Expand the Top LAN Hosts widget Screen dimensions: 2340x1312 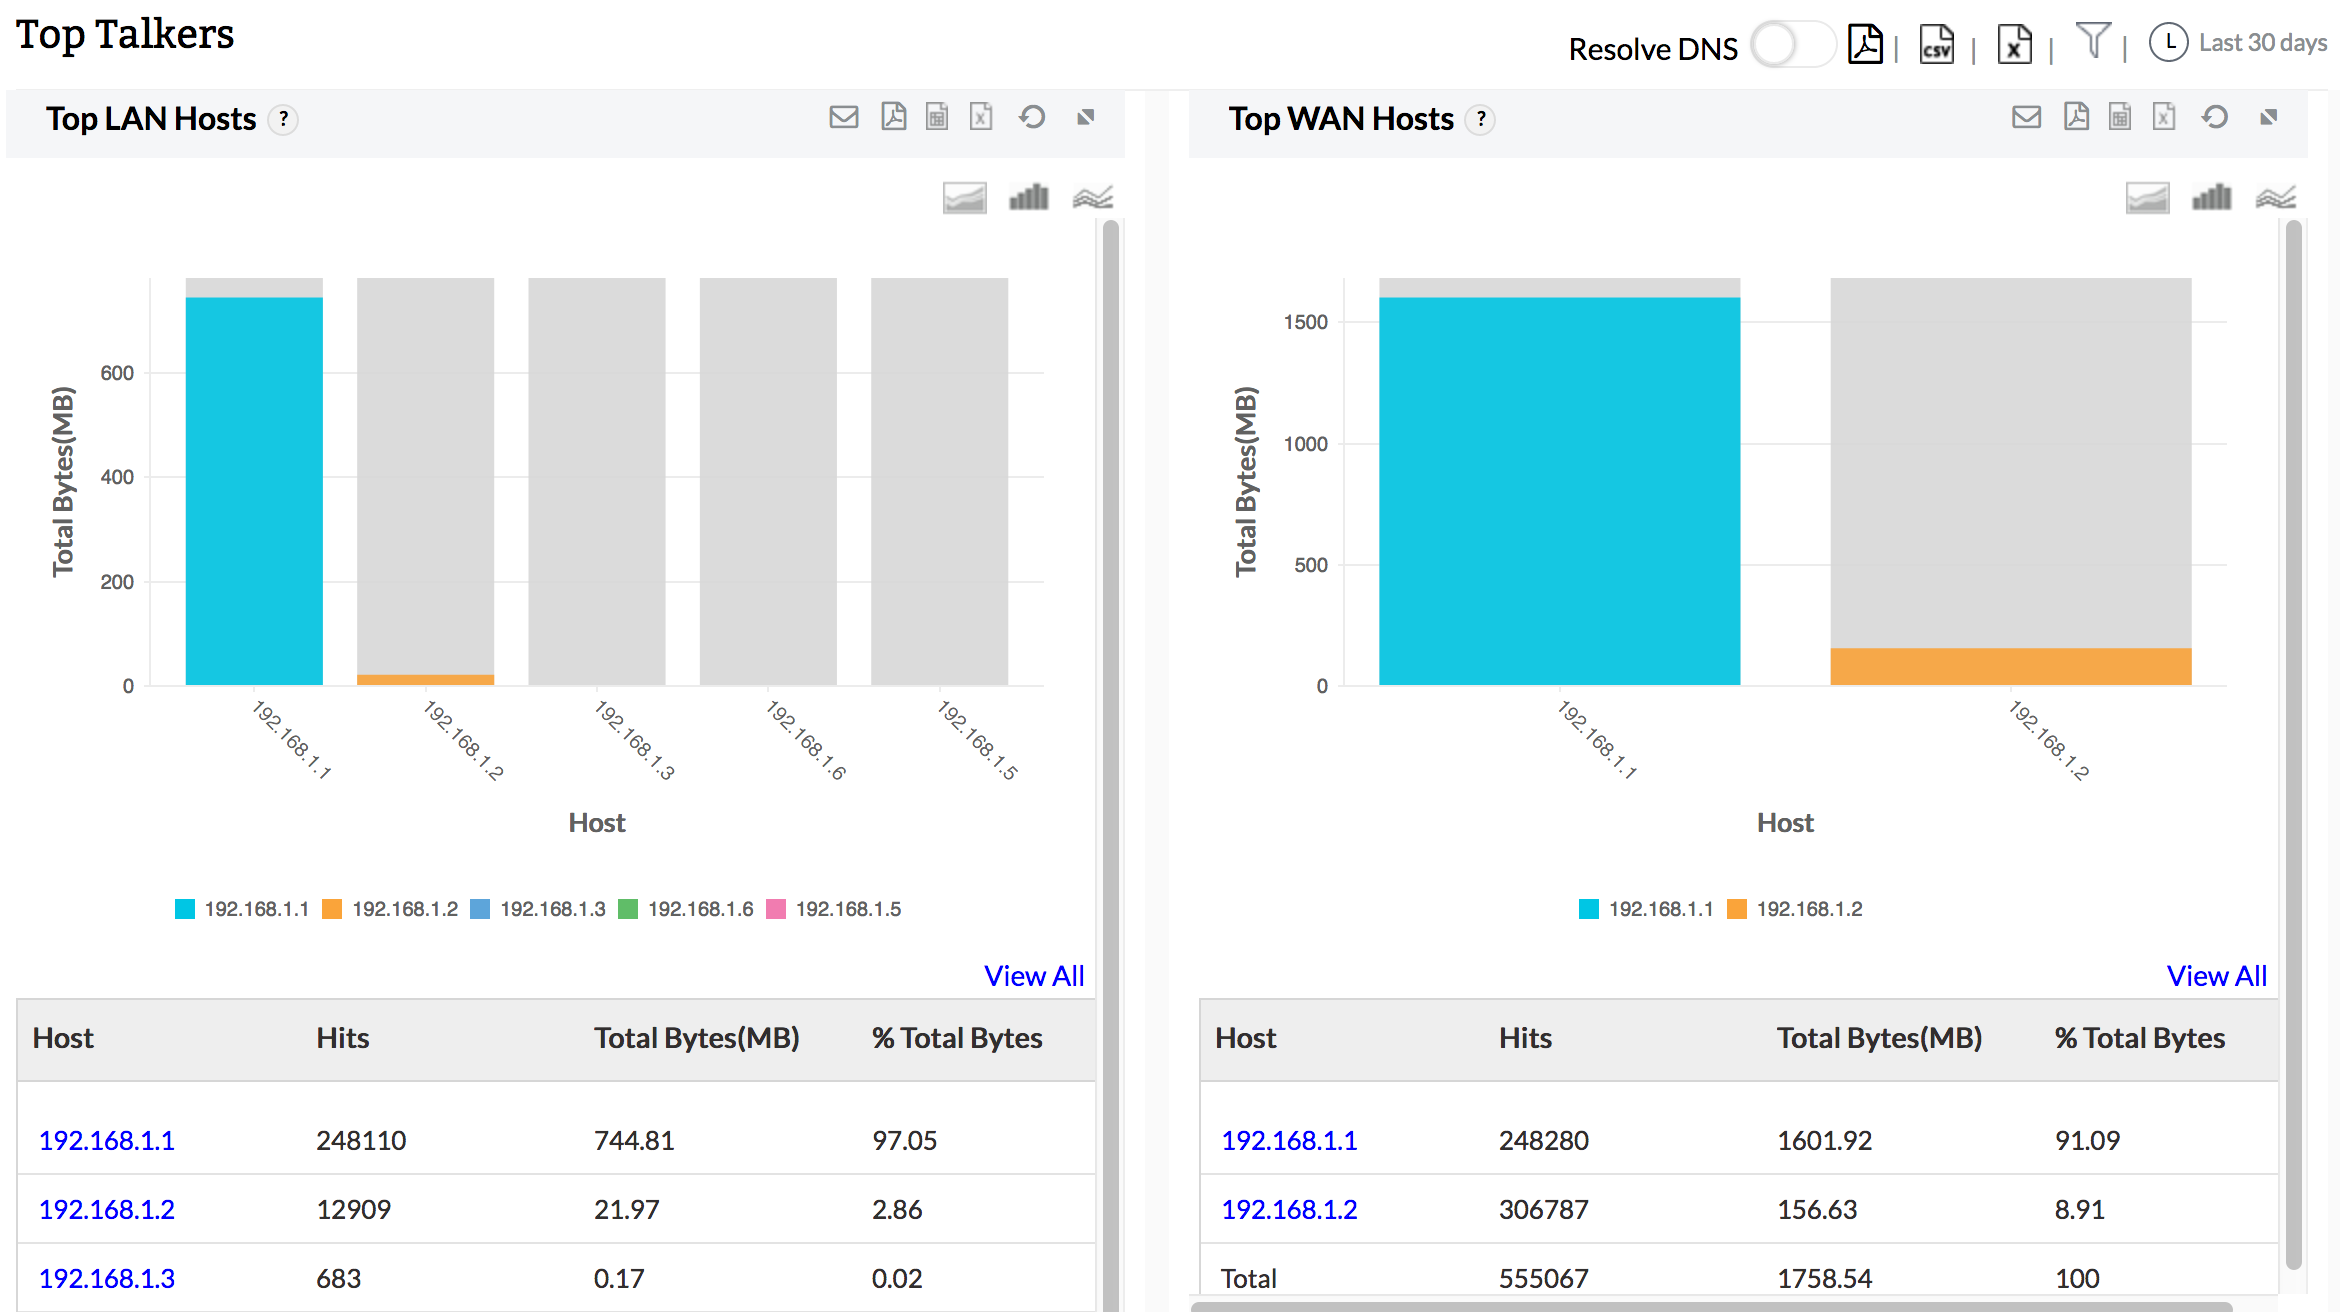click(1086, 117)
